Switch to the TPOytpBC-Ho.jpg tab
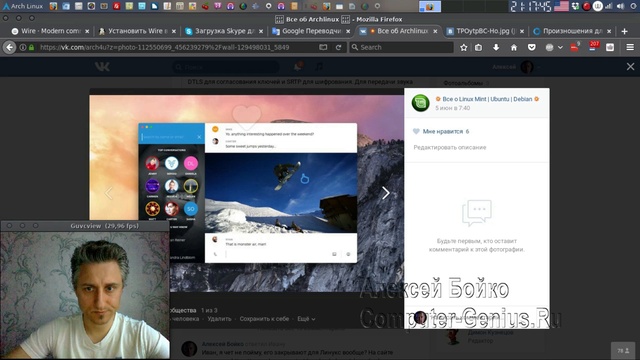Image resolution: width=640 pixels, height=360 pixels. [x=485, y=31]
